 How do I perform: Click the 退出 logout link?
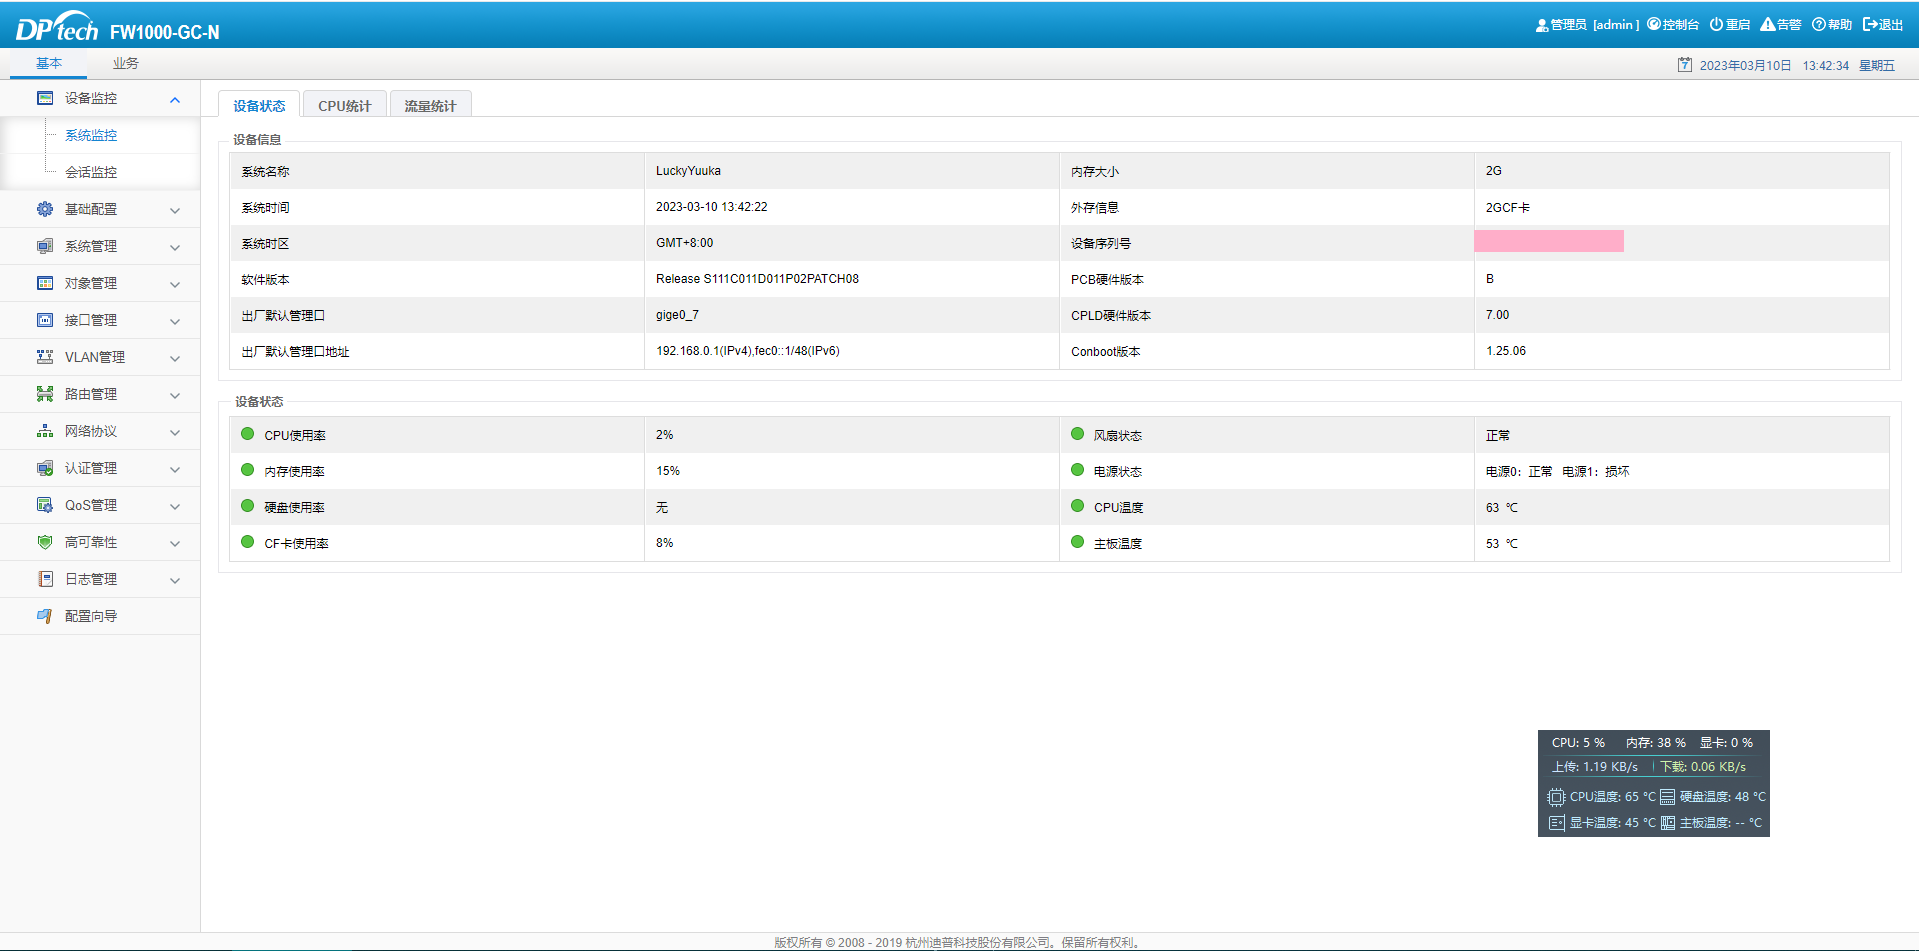tap(1883, 25)
